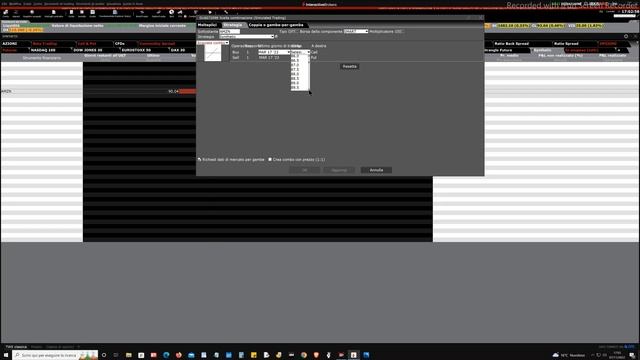Select strike 88.0 from the list
Screen dimensions: 640x360
pos(298,74)
